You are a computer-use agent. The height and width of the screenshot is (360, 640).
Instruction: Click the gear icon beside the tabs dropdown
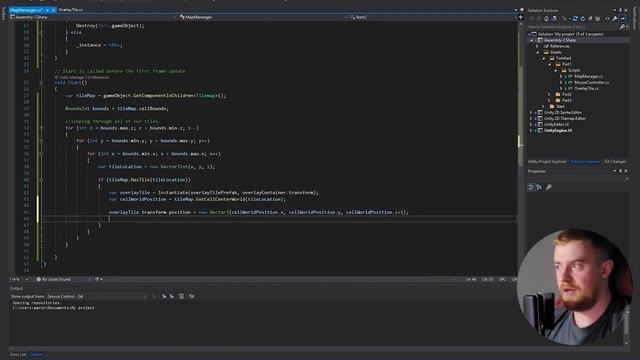pos(522,10)
